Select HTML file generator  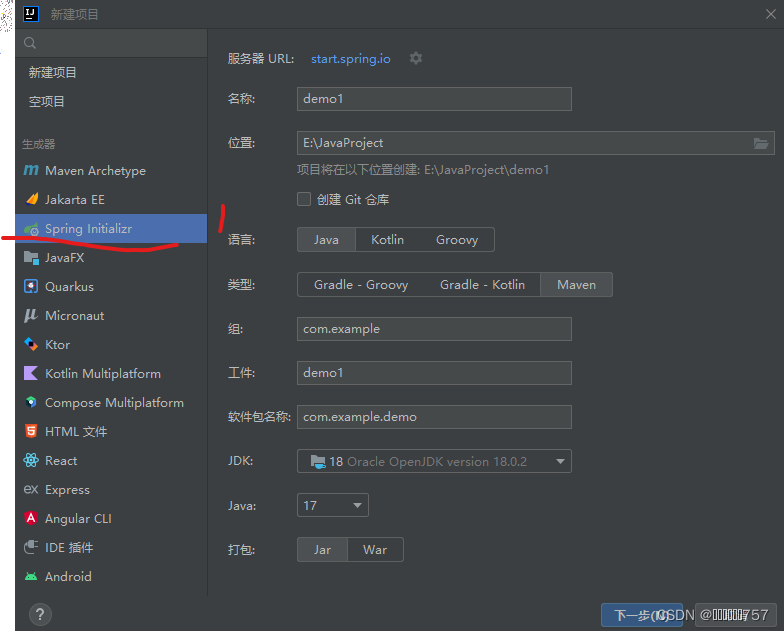click(x=111, y=432)
